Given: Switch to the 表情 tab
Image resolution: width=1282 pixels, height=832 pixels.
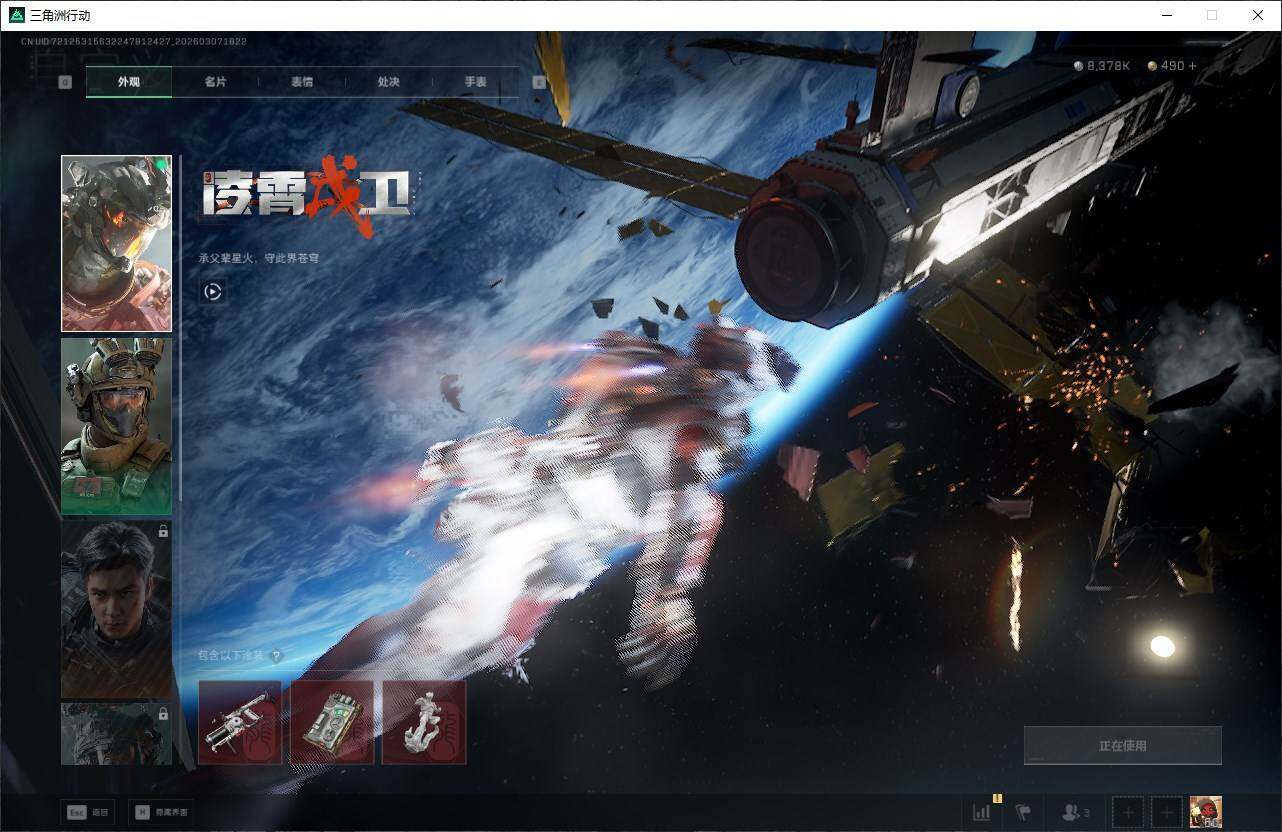Looking at the screenshot, I should point(302,82).
